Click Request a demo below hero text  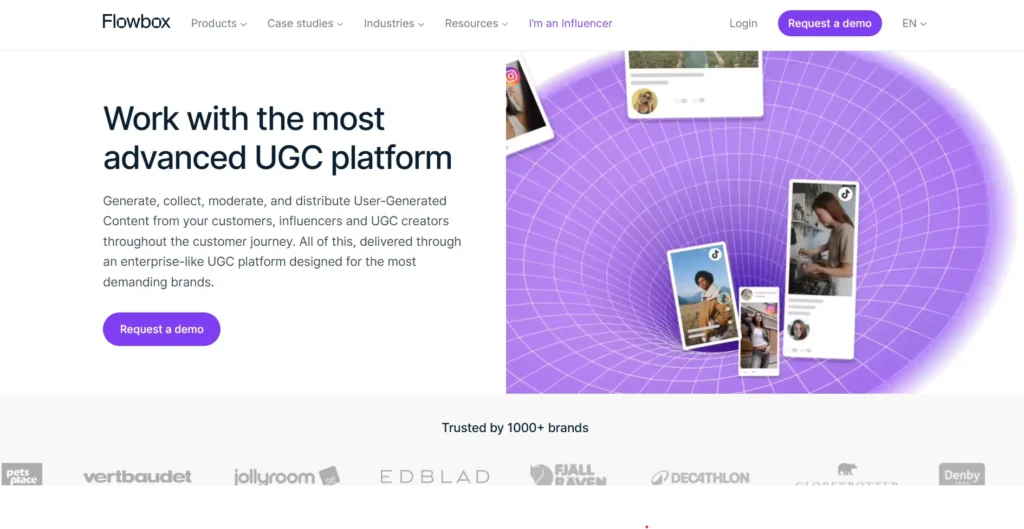tap(161, 329)
